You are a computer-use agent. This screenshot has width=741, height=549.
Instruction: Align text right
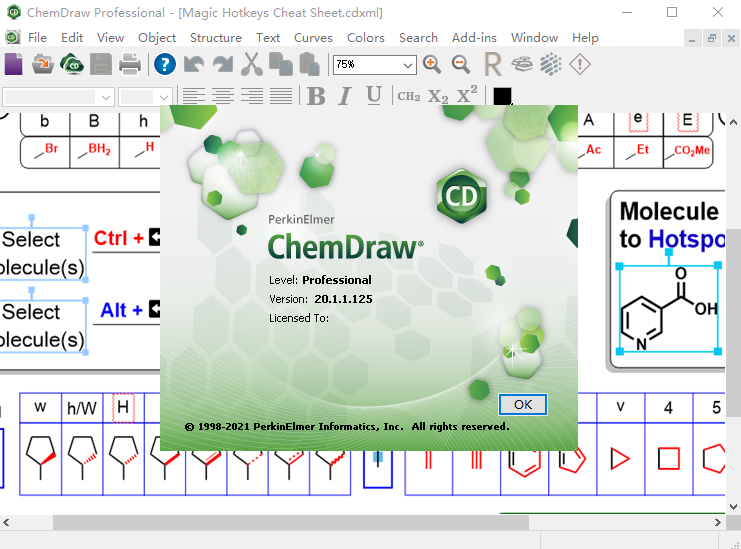coord(252,96)
